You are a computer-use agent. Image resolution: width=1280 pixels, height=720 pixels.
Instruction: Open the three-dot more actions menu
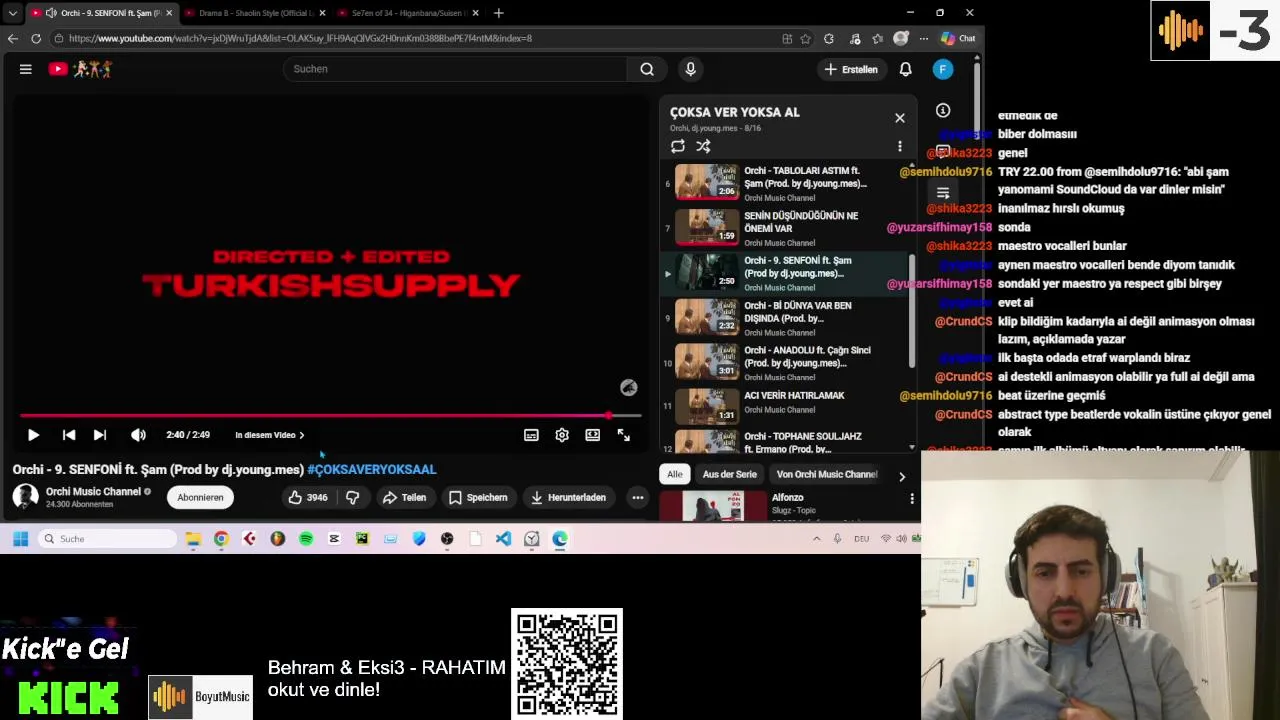point(637,497)
